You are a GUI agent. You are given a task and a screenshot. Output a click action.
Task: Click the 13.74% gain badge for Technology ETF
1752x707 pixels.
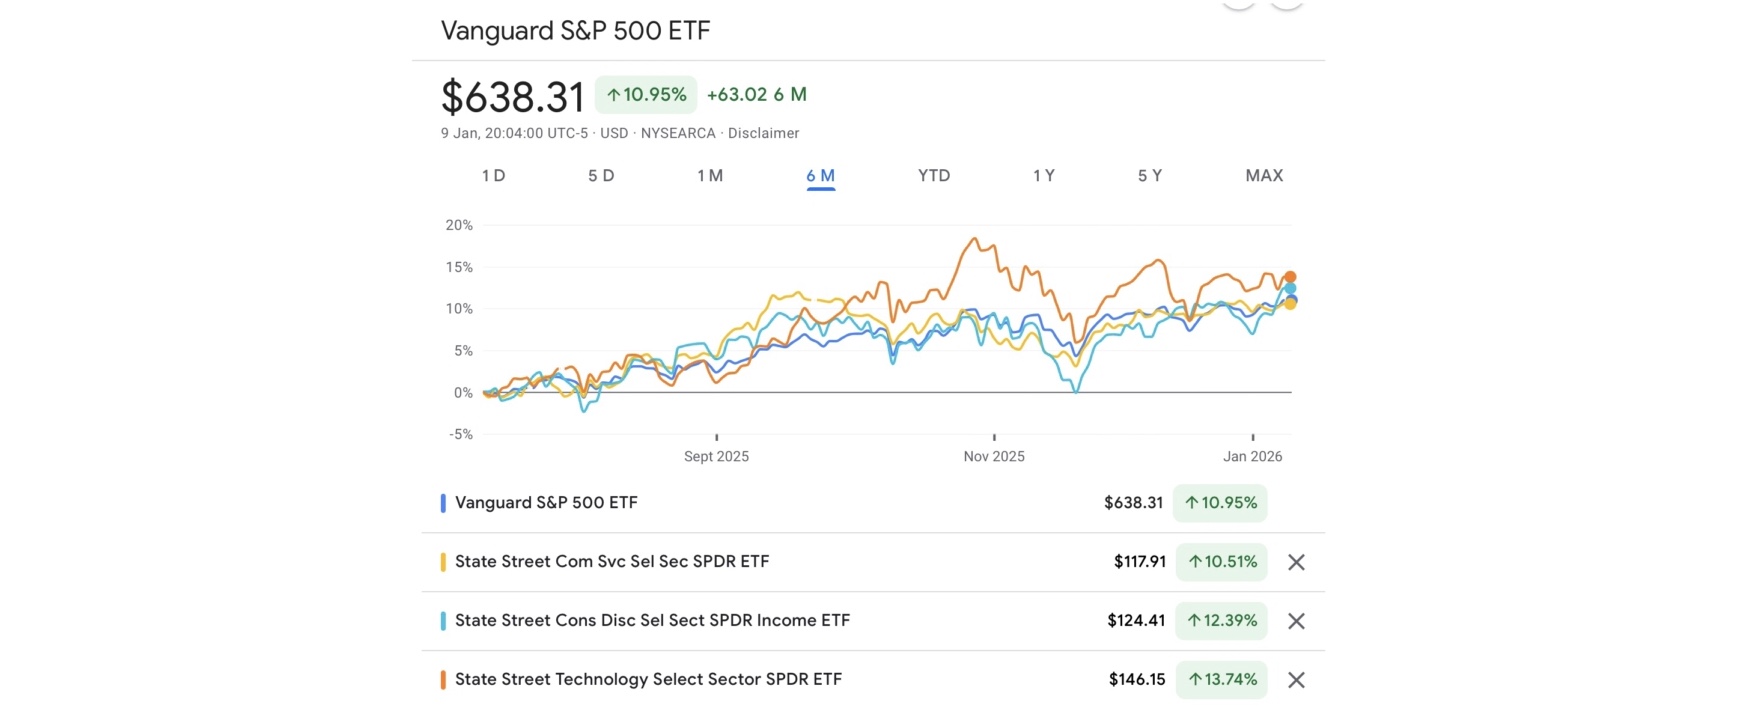[x=1221, y=680]
